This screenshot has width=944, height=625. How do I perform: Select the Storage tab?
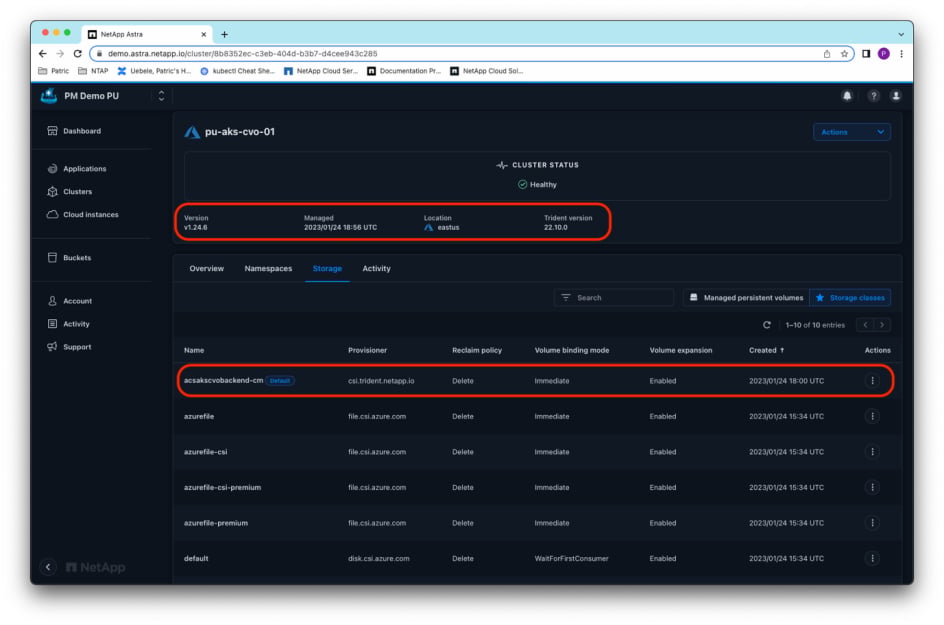click(327, 269)
